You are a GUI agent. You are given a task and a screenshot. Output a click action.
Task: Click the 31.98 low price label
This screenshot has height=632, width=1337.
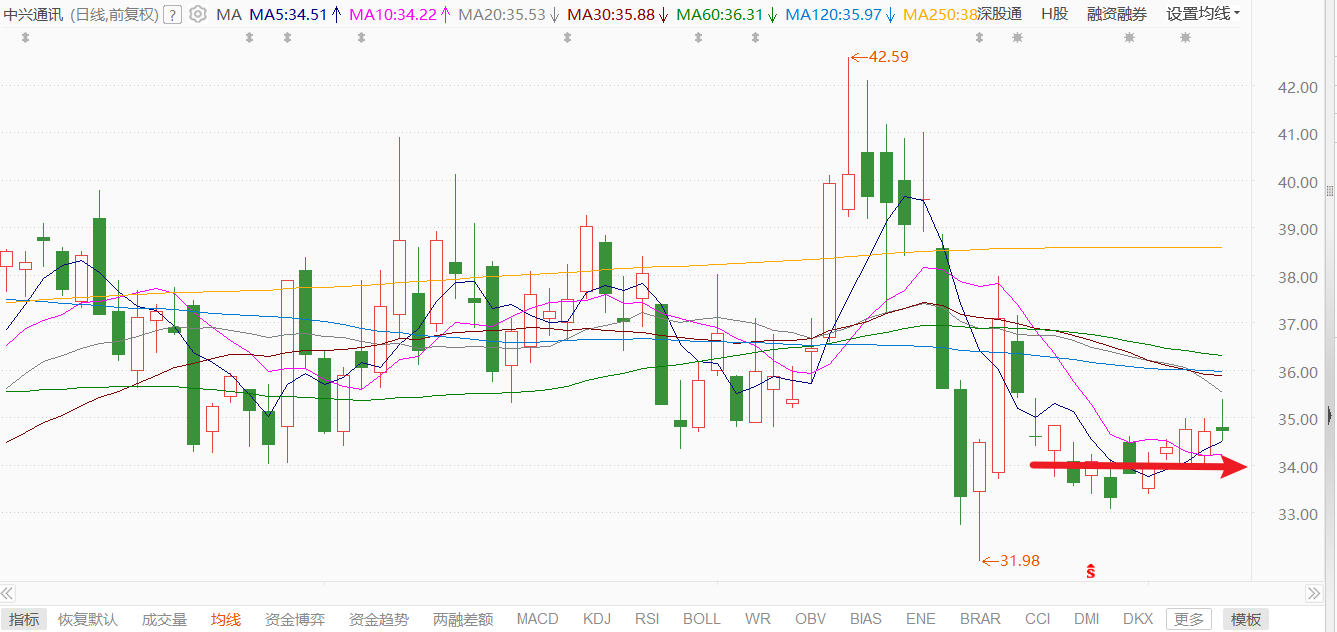1019,561
